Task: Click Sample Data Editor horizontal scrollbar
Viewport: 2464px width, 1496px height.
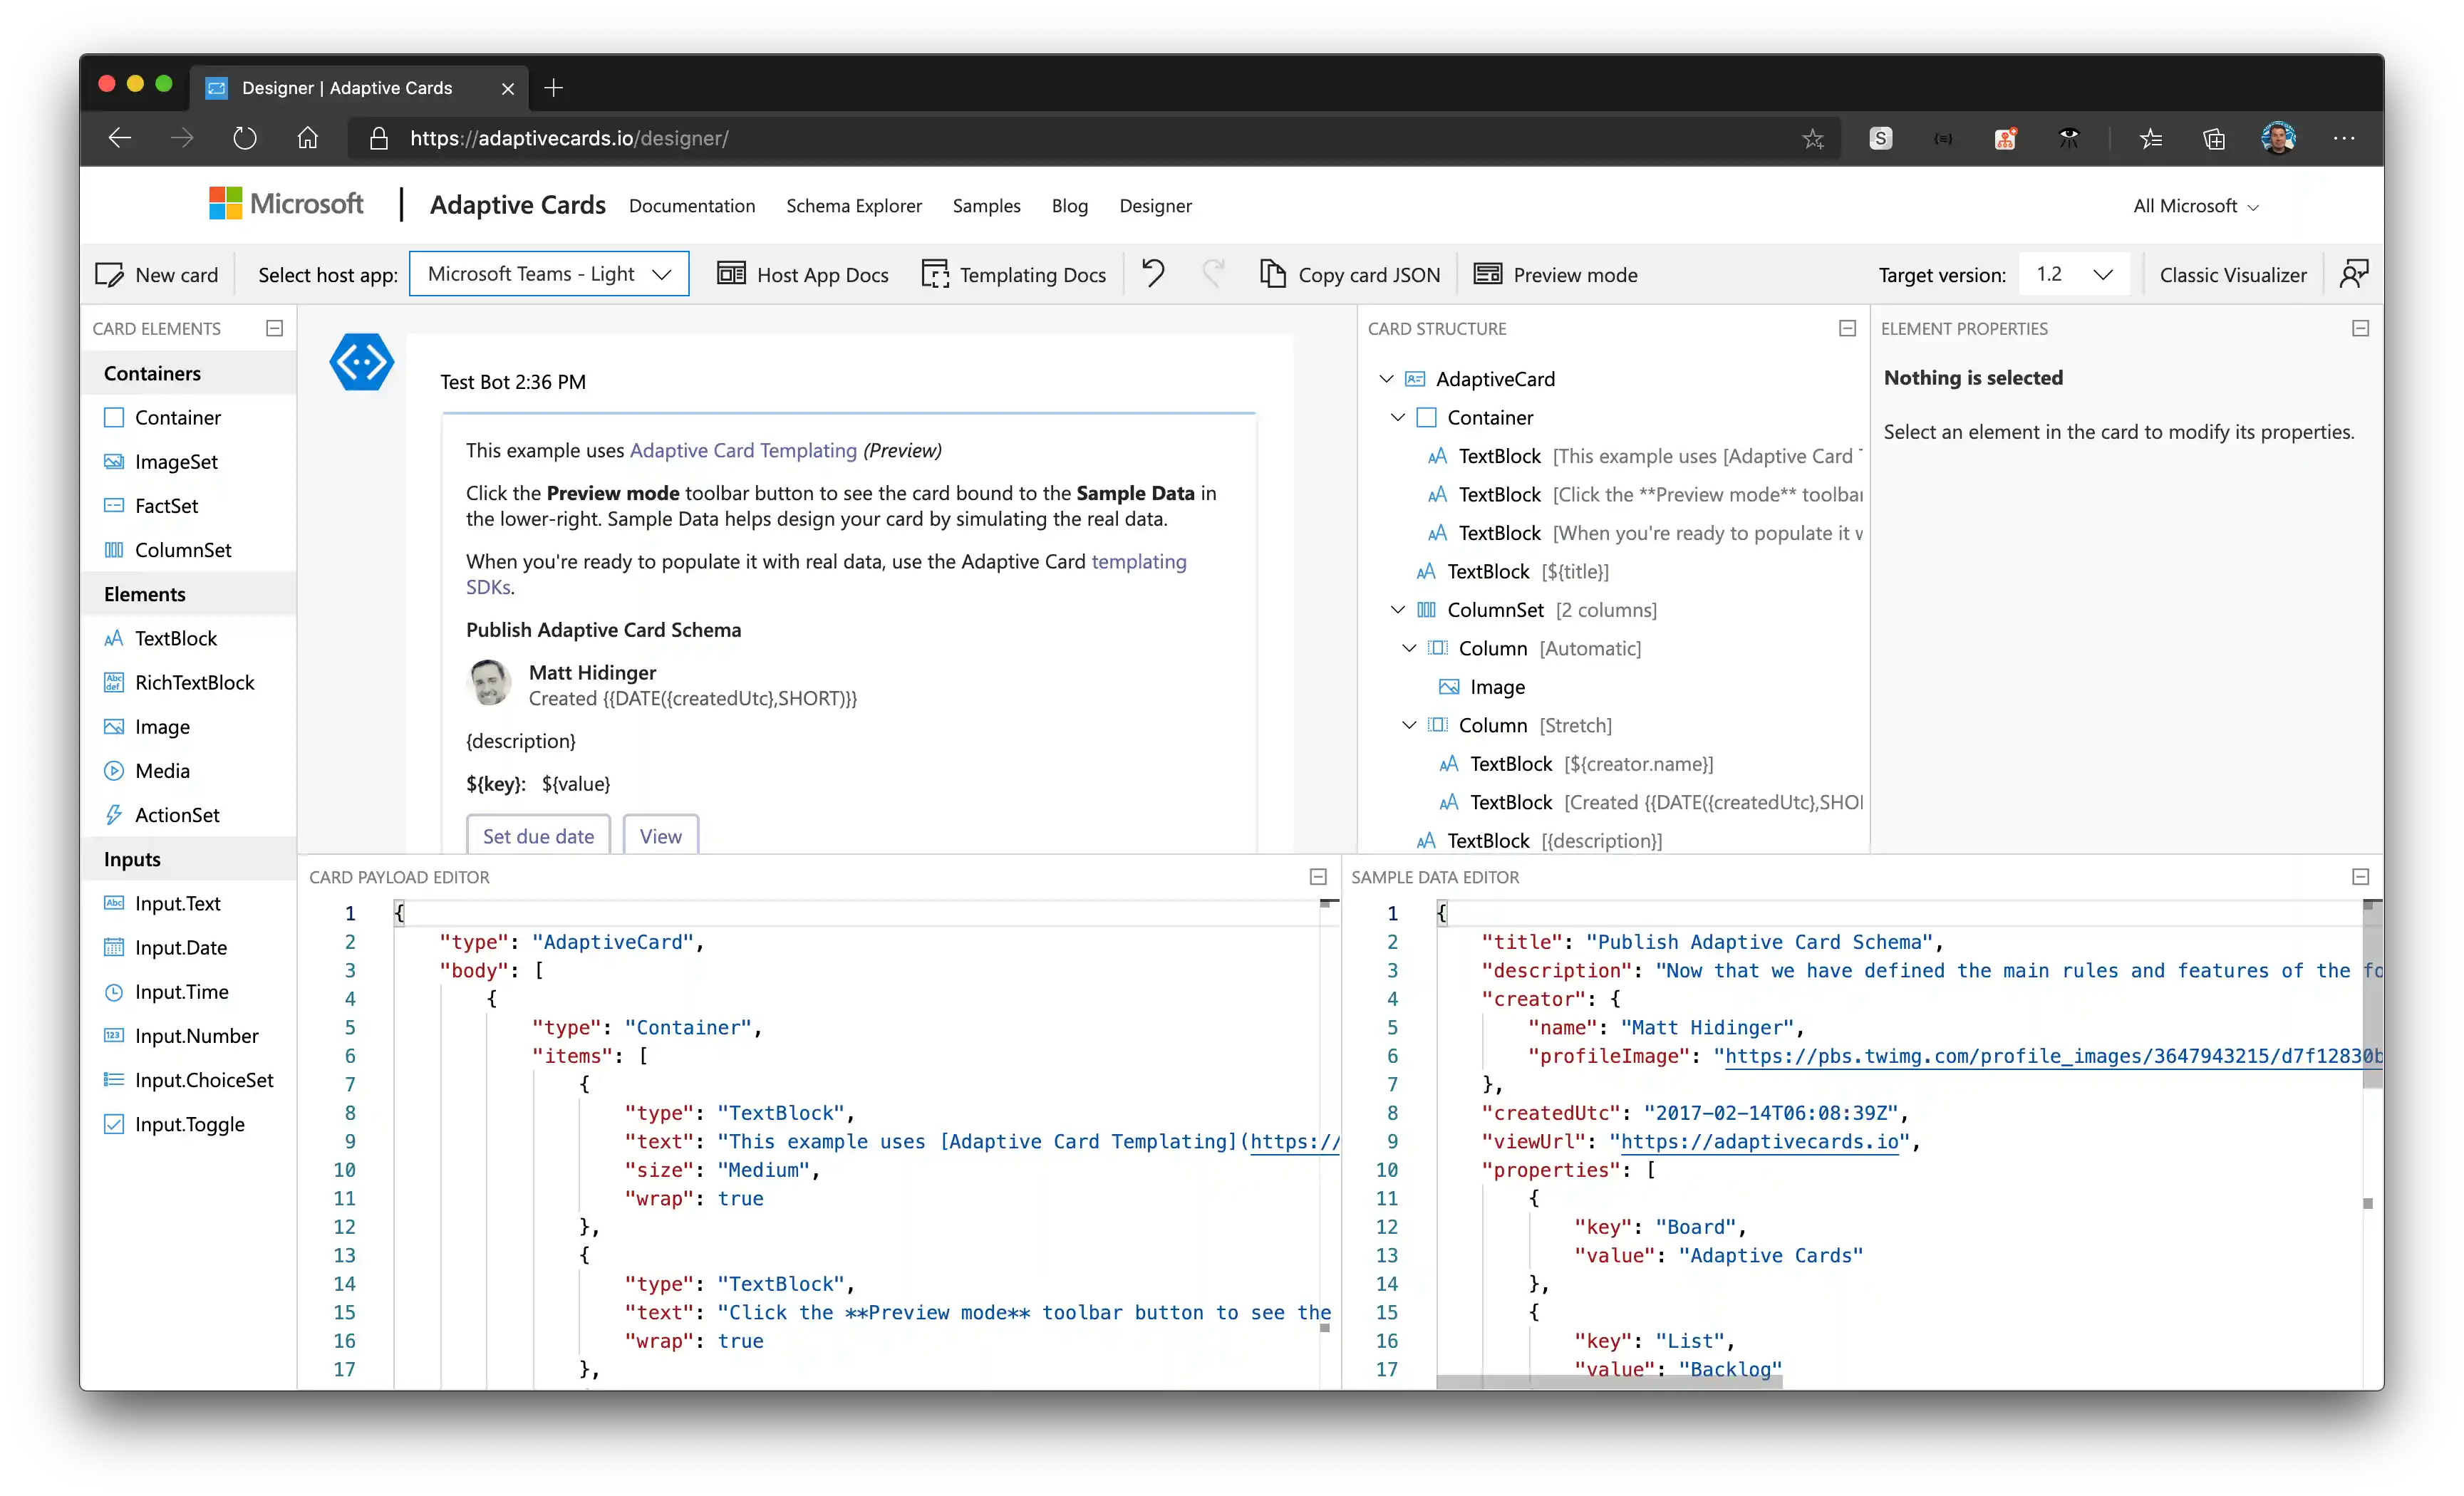Action: (1608, 1382)
